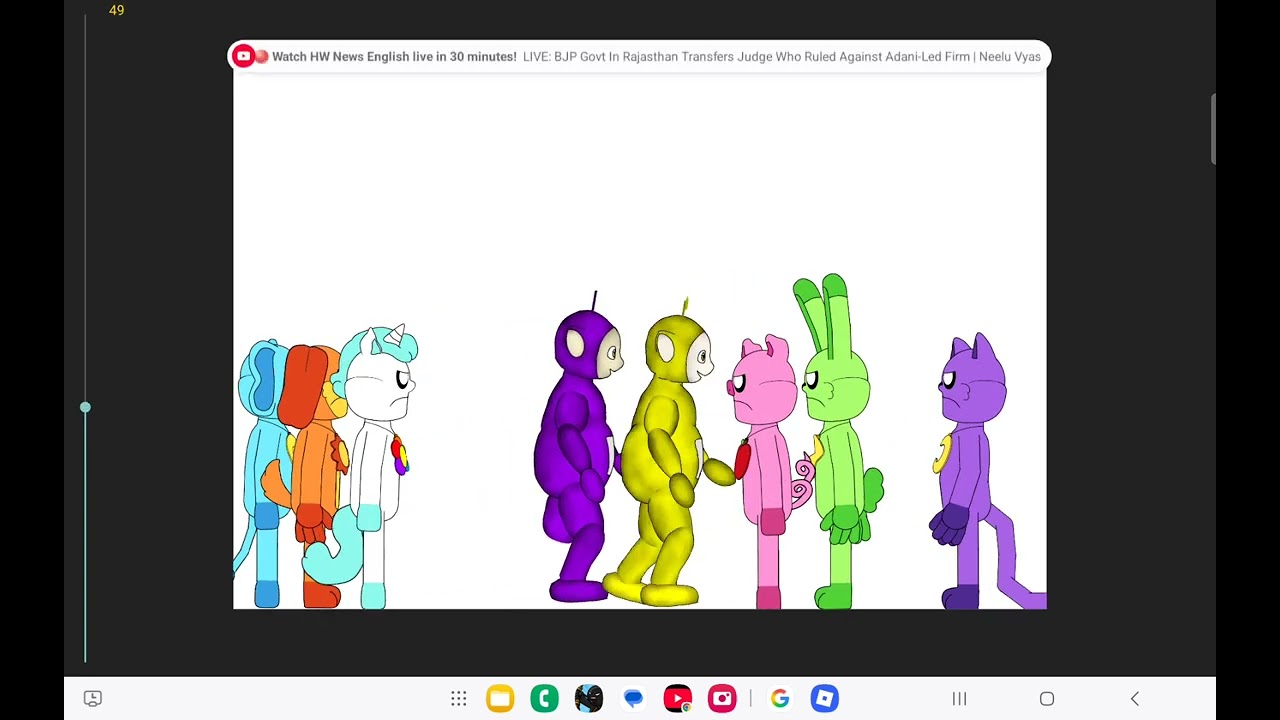1280x720 pixels.
Task: Tap the Back navigation arrow
Action: tap(1135, 699)
